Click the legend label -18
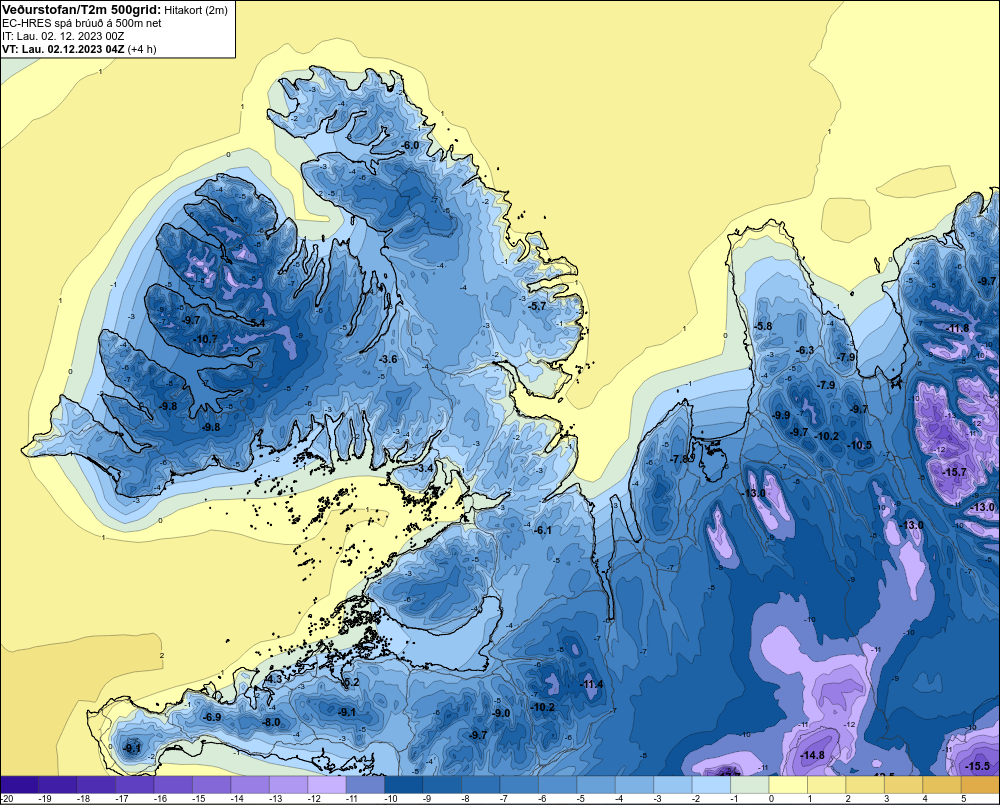This screenshot has width=1000, height=805. click(83, 799)
